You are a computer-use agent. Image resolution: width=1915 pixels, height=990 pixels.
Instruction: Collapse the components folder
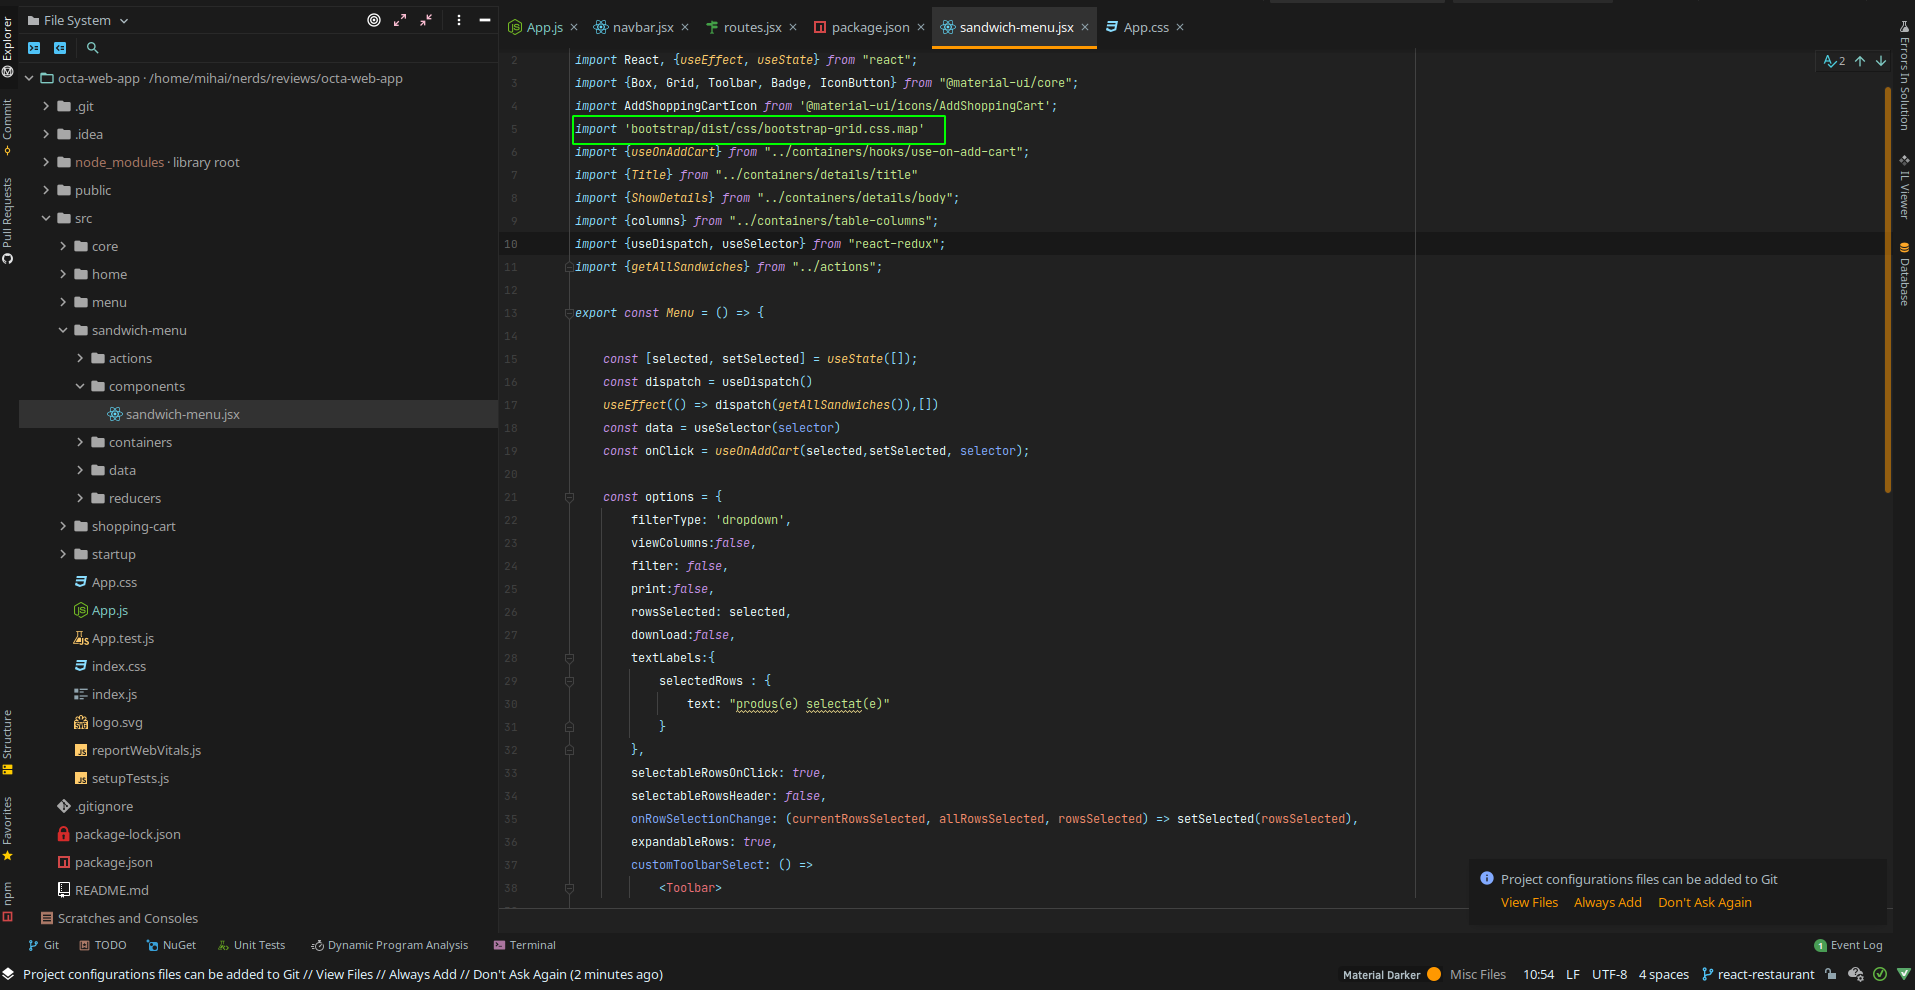(x=80, y=386)
